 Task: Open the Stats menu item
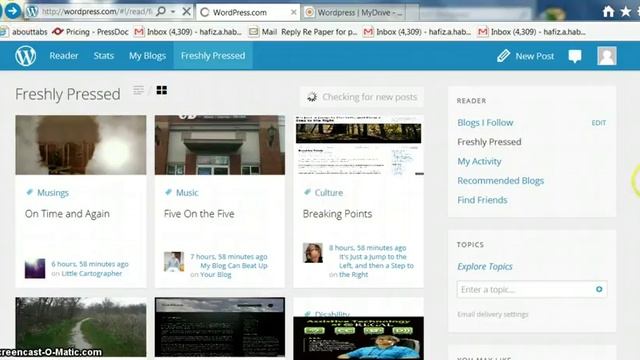click(x=104, y=56)
